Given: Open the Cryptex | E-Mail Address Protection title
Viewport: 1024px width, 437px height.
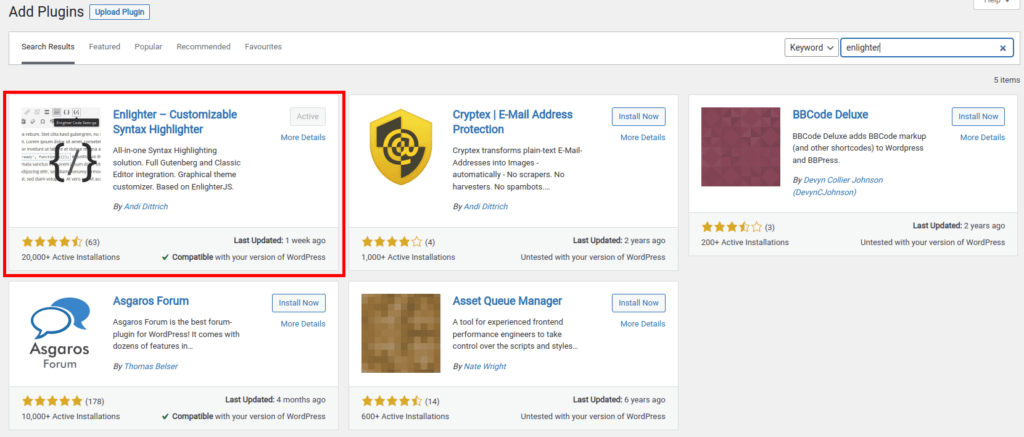Looking at the screenshot, I should [513, 121].
